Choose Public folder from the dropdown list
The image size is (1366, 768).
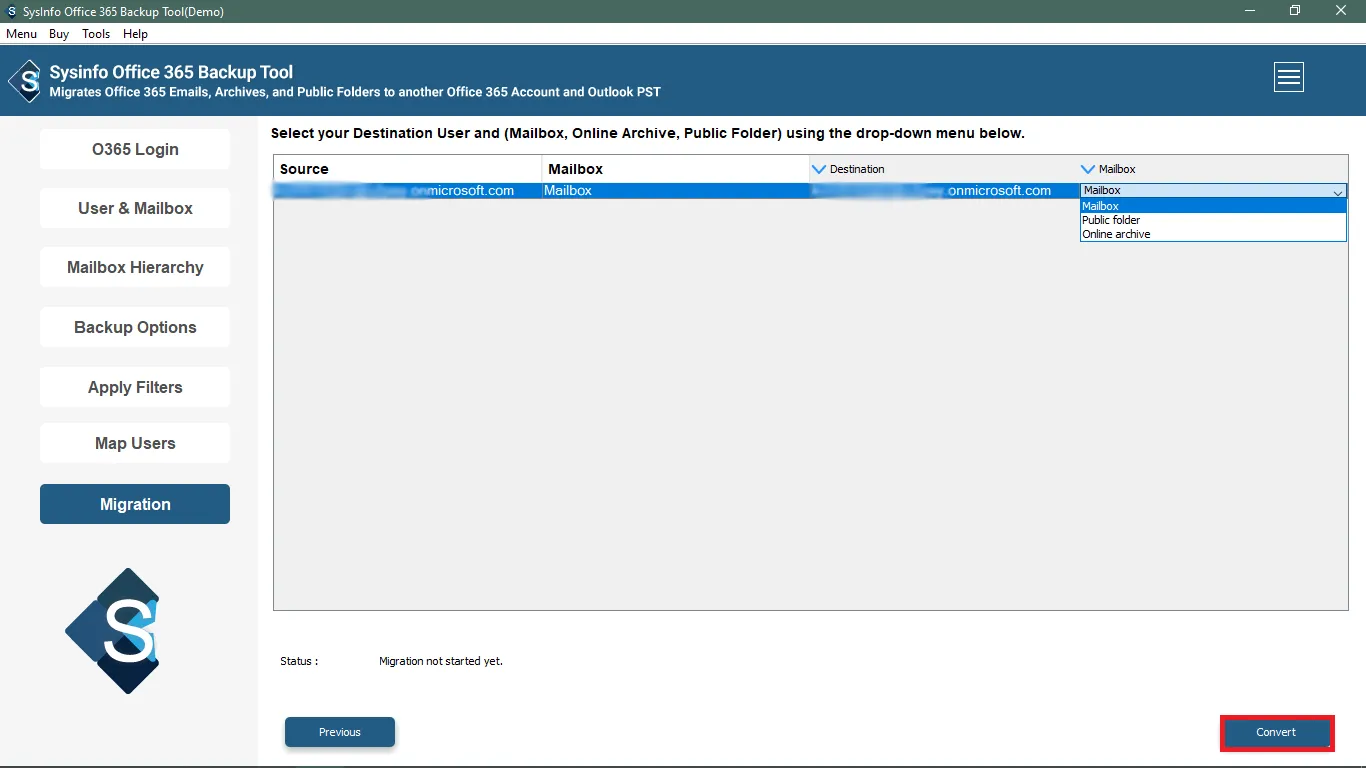tap(1213, 220)
